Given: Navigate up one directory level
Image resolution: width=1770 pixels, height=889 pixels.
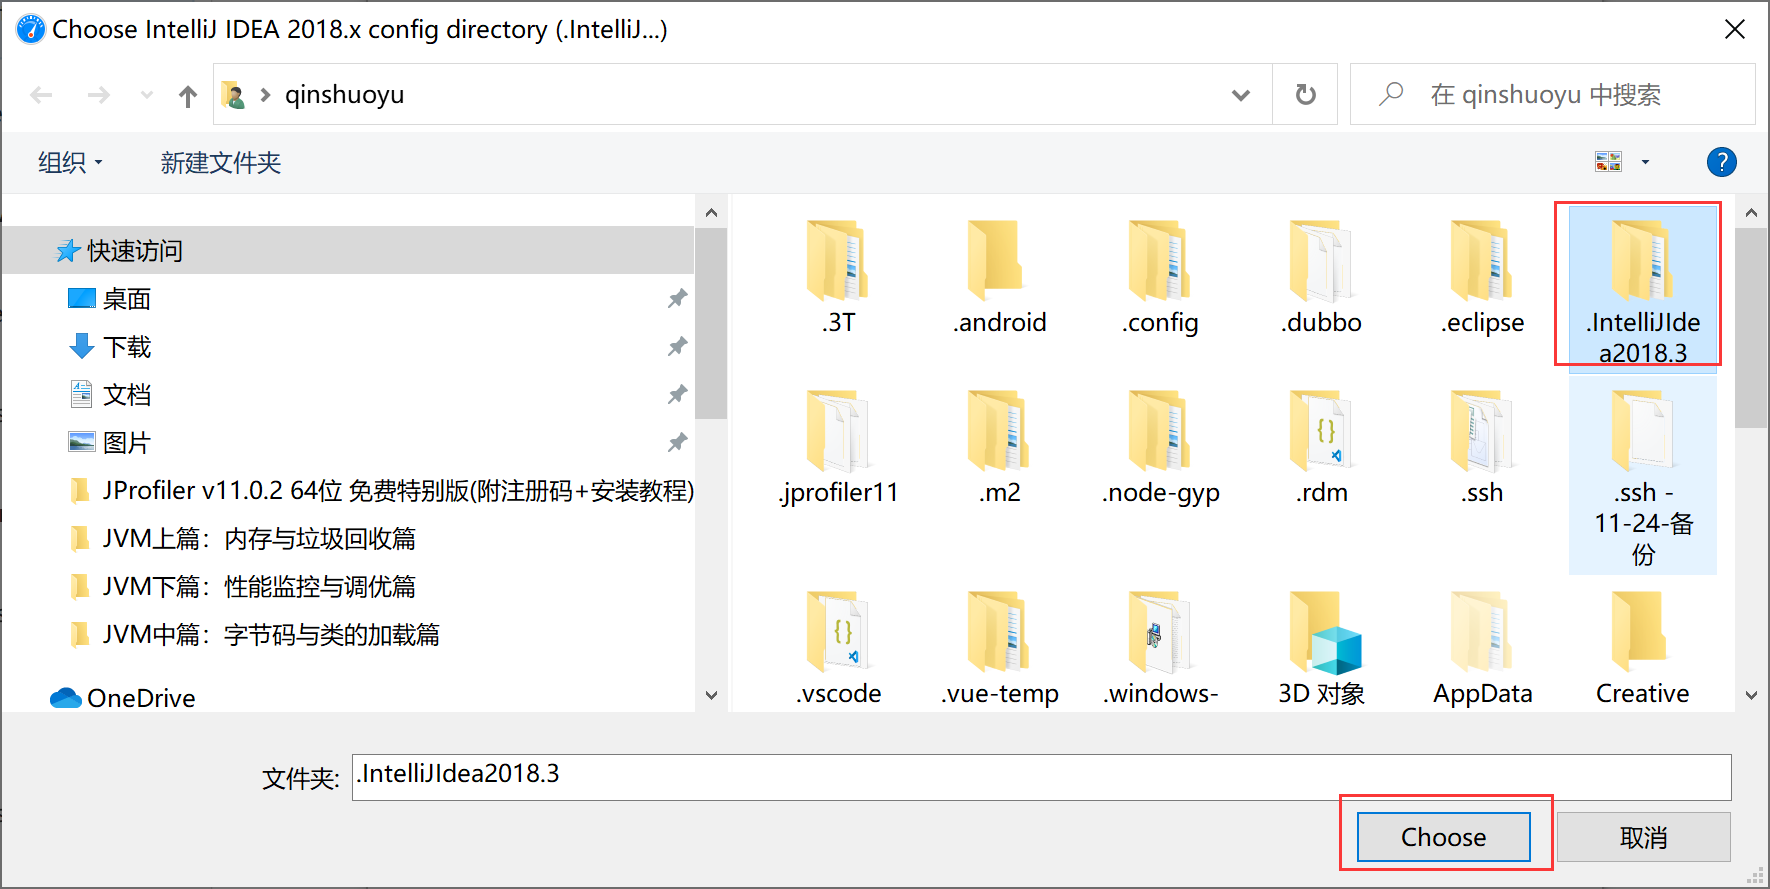Looking at the screenshot, I should (x=188, y=95).
